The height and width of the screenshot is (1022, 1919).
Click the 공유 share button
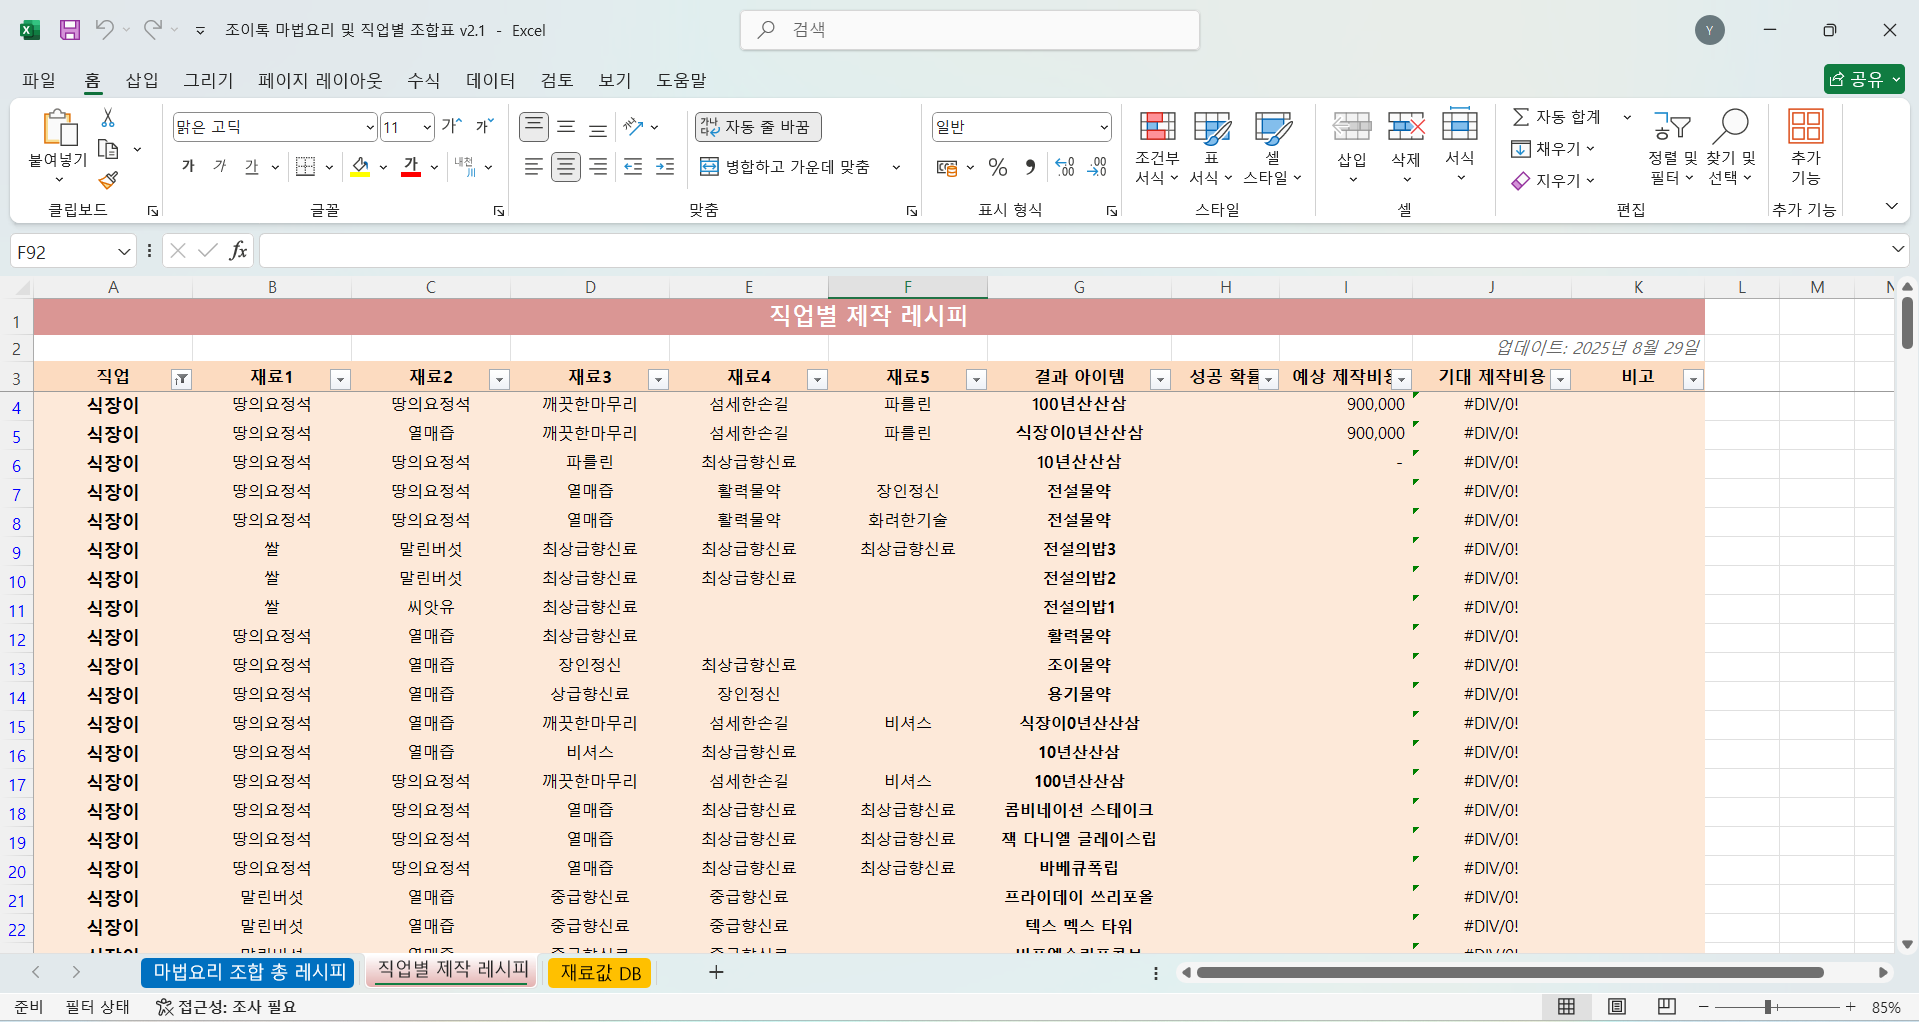click(1863, 79)
